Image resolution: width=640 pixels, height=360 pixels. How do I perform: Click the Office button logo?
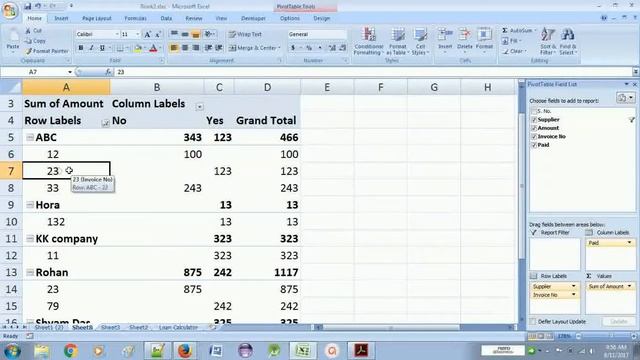point(10,10)
